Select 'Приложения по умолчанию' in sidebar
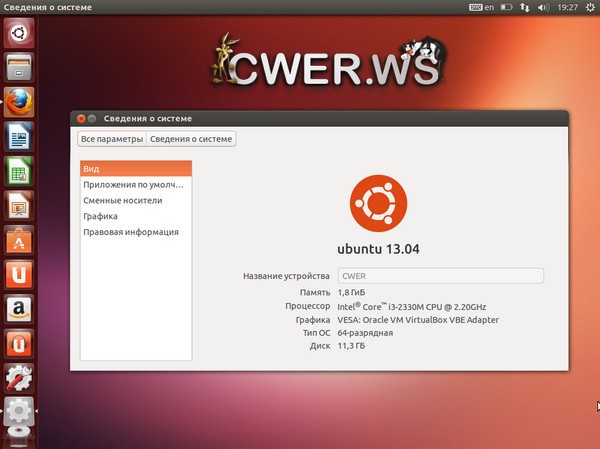The image size is (600, 449). click(x=133, y=185)
